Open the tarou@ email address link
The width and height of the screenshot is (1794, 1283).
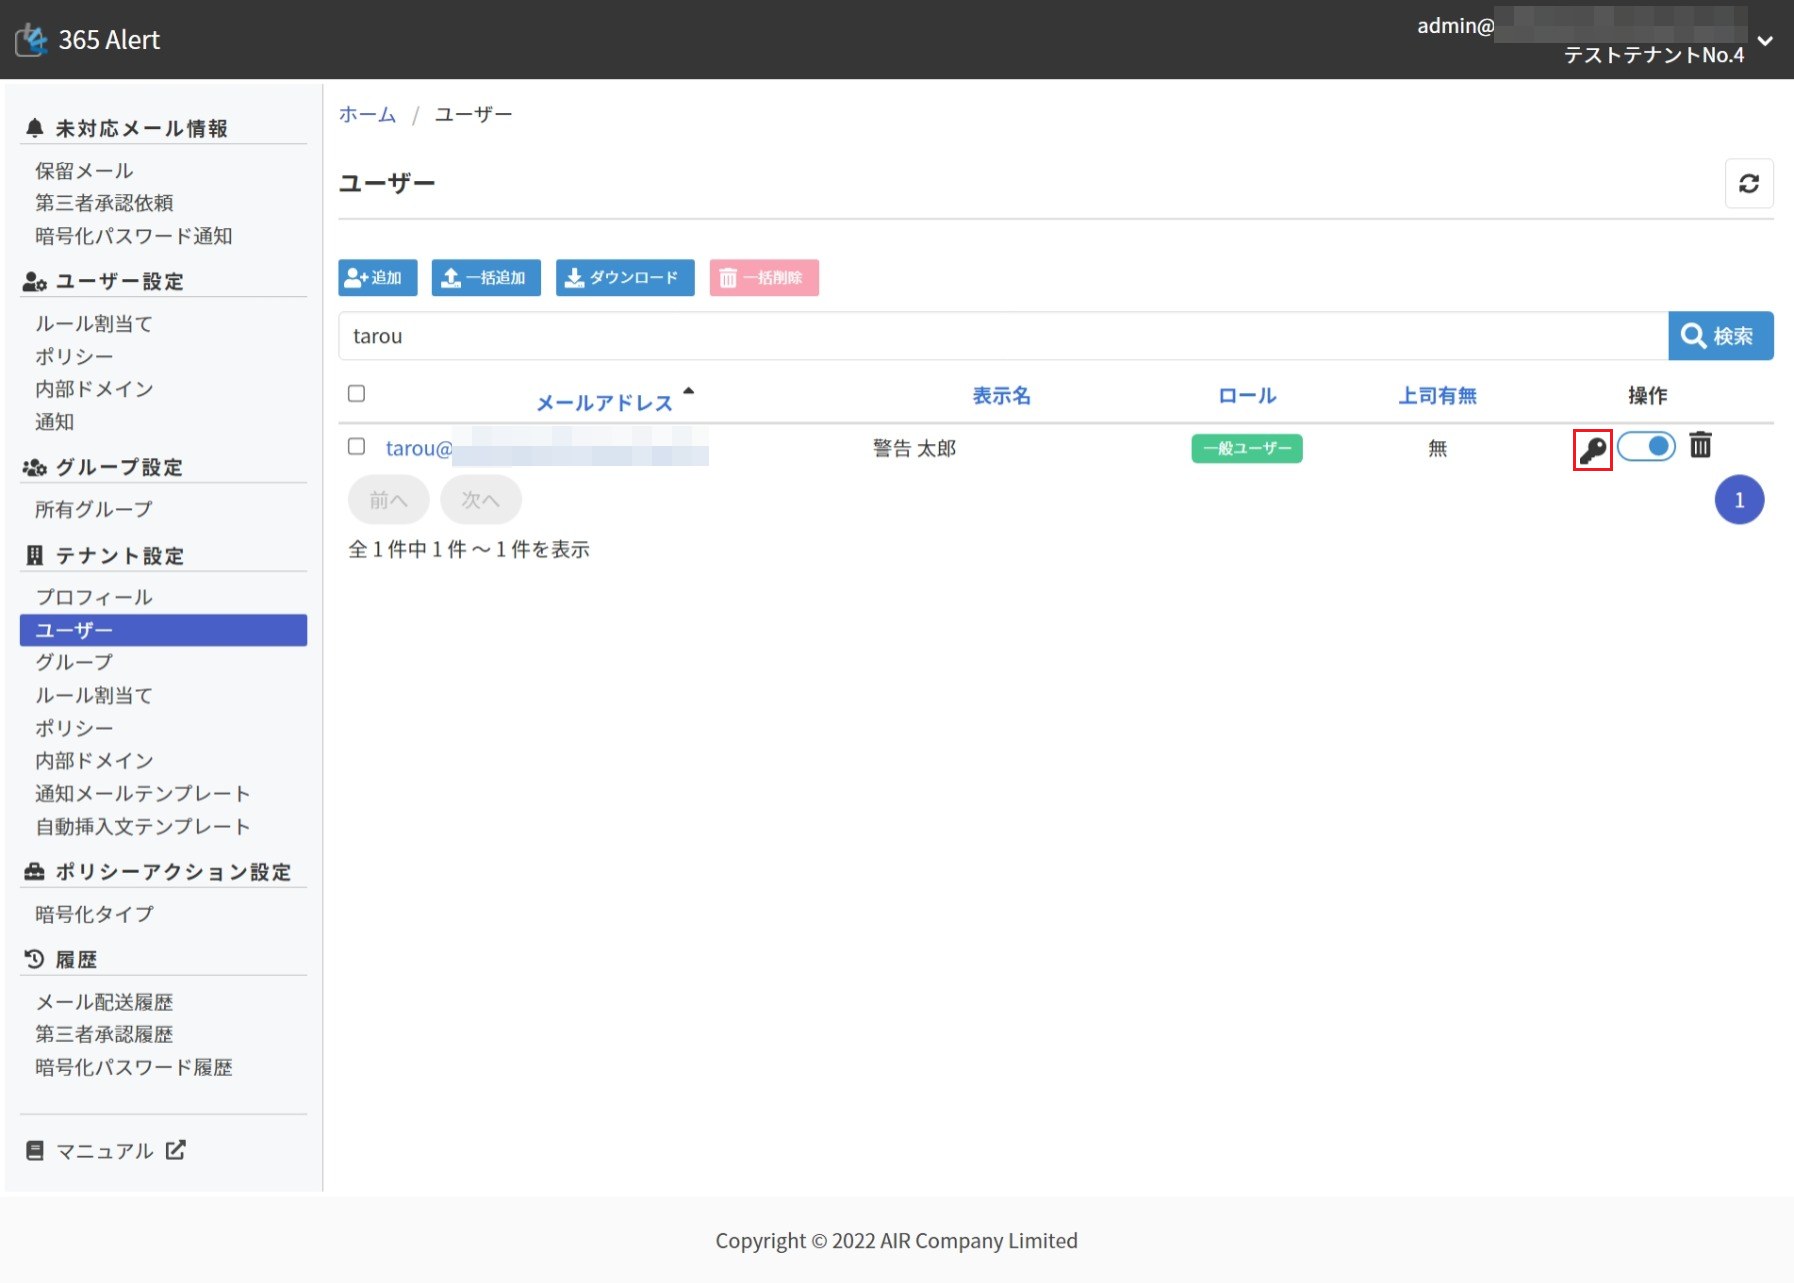click(419, 449)
